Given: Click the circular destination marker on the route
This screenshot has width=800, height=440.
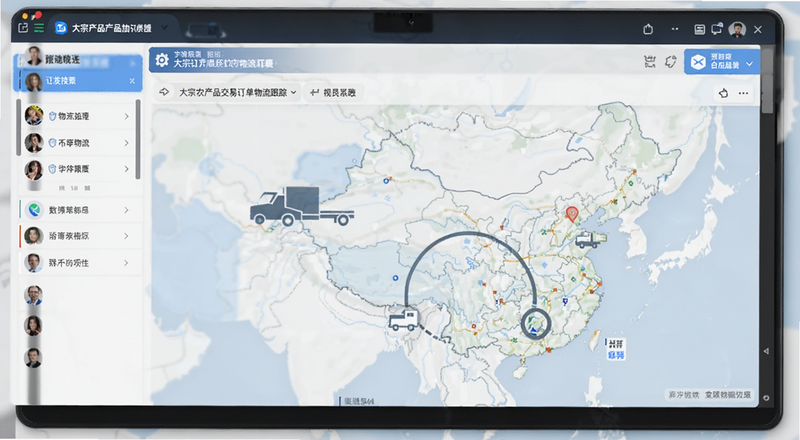Looking at the screenshot, I should [535, 324].
